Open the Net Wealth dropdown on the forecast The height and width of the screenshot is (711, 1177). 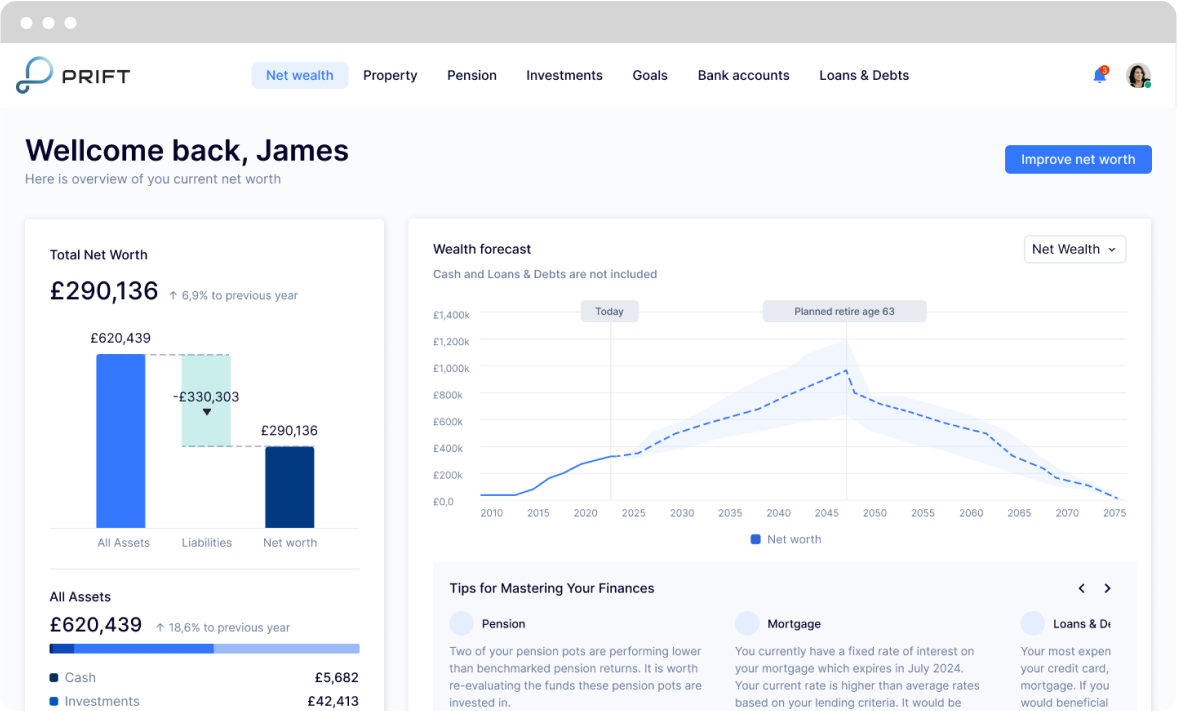click(x=1075, y=249)
